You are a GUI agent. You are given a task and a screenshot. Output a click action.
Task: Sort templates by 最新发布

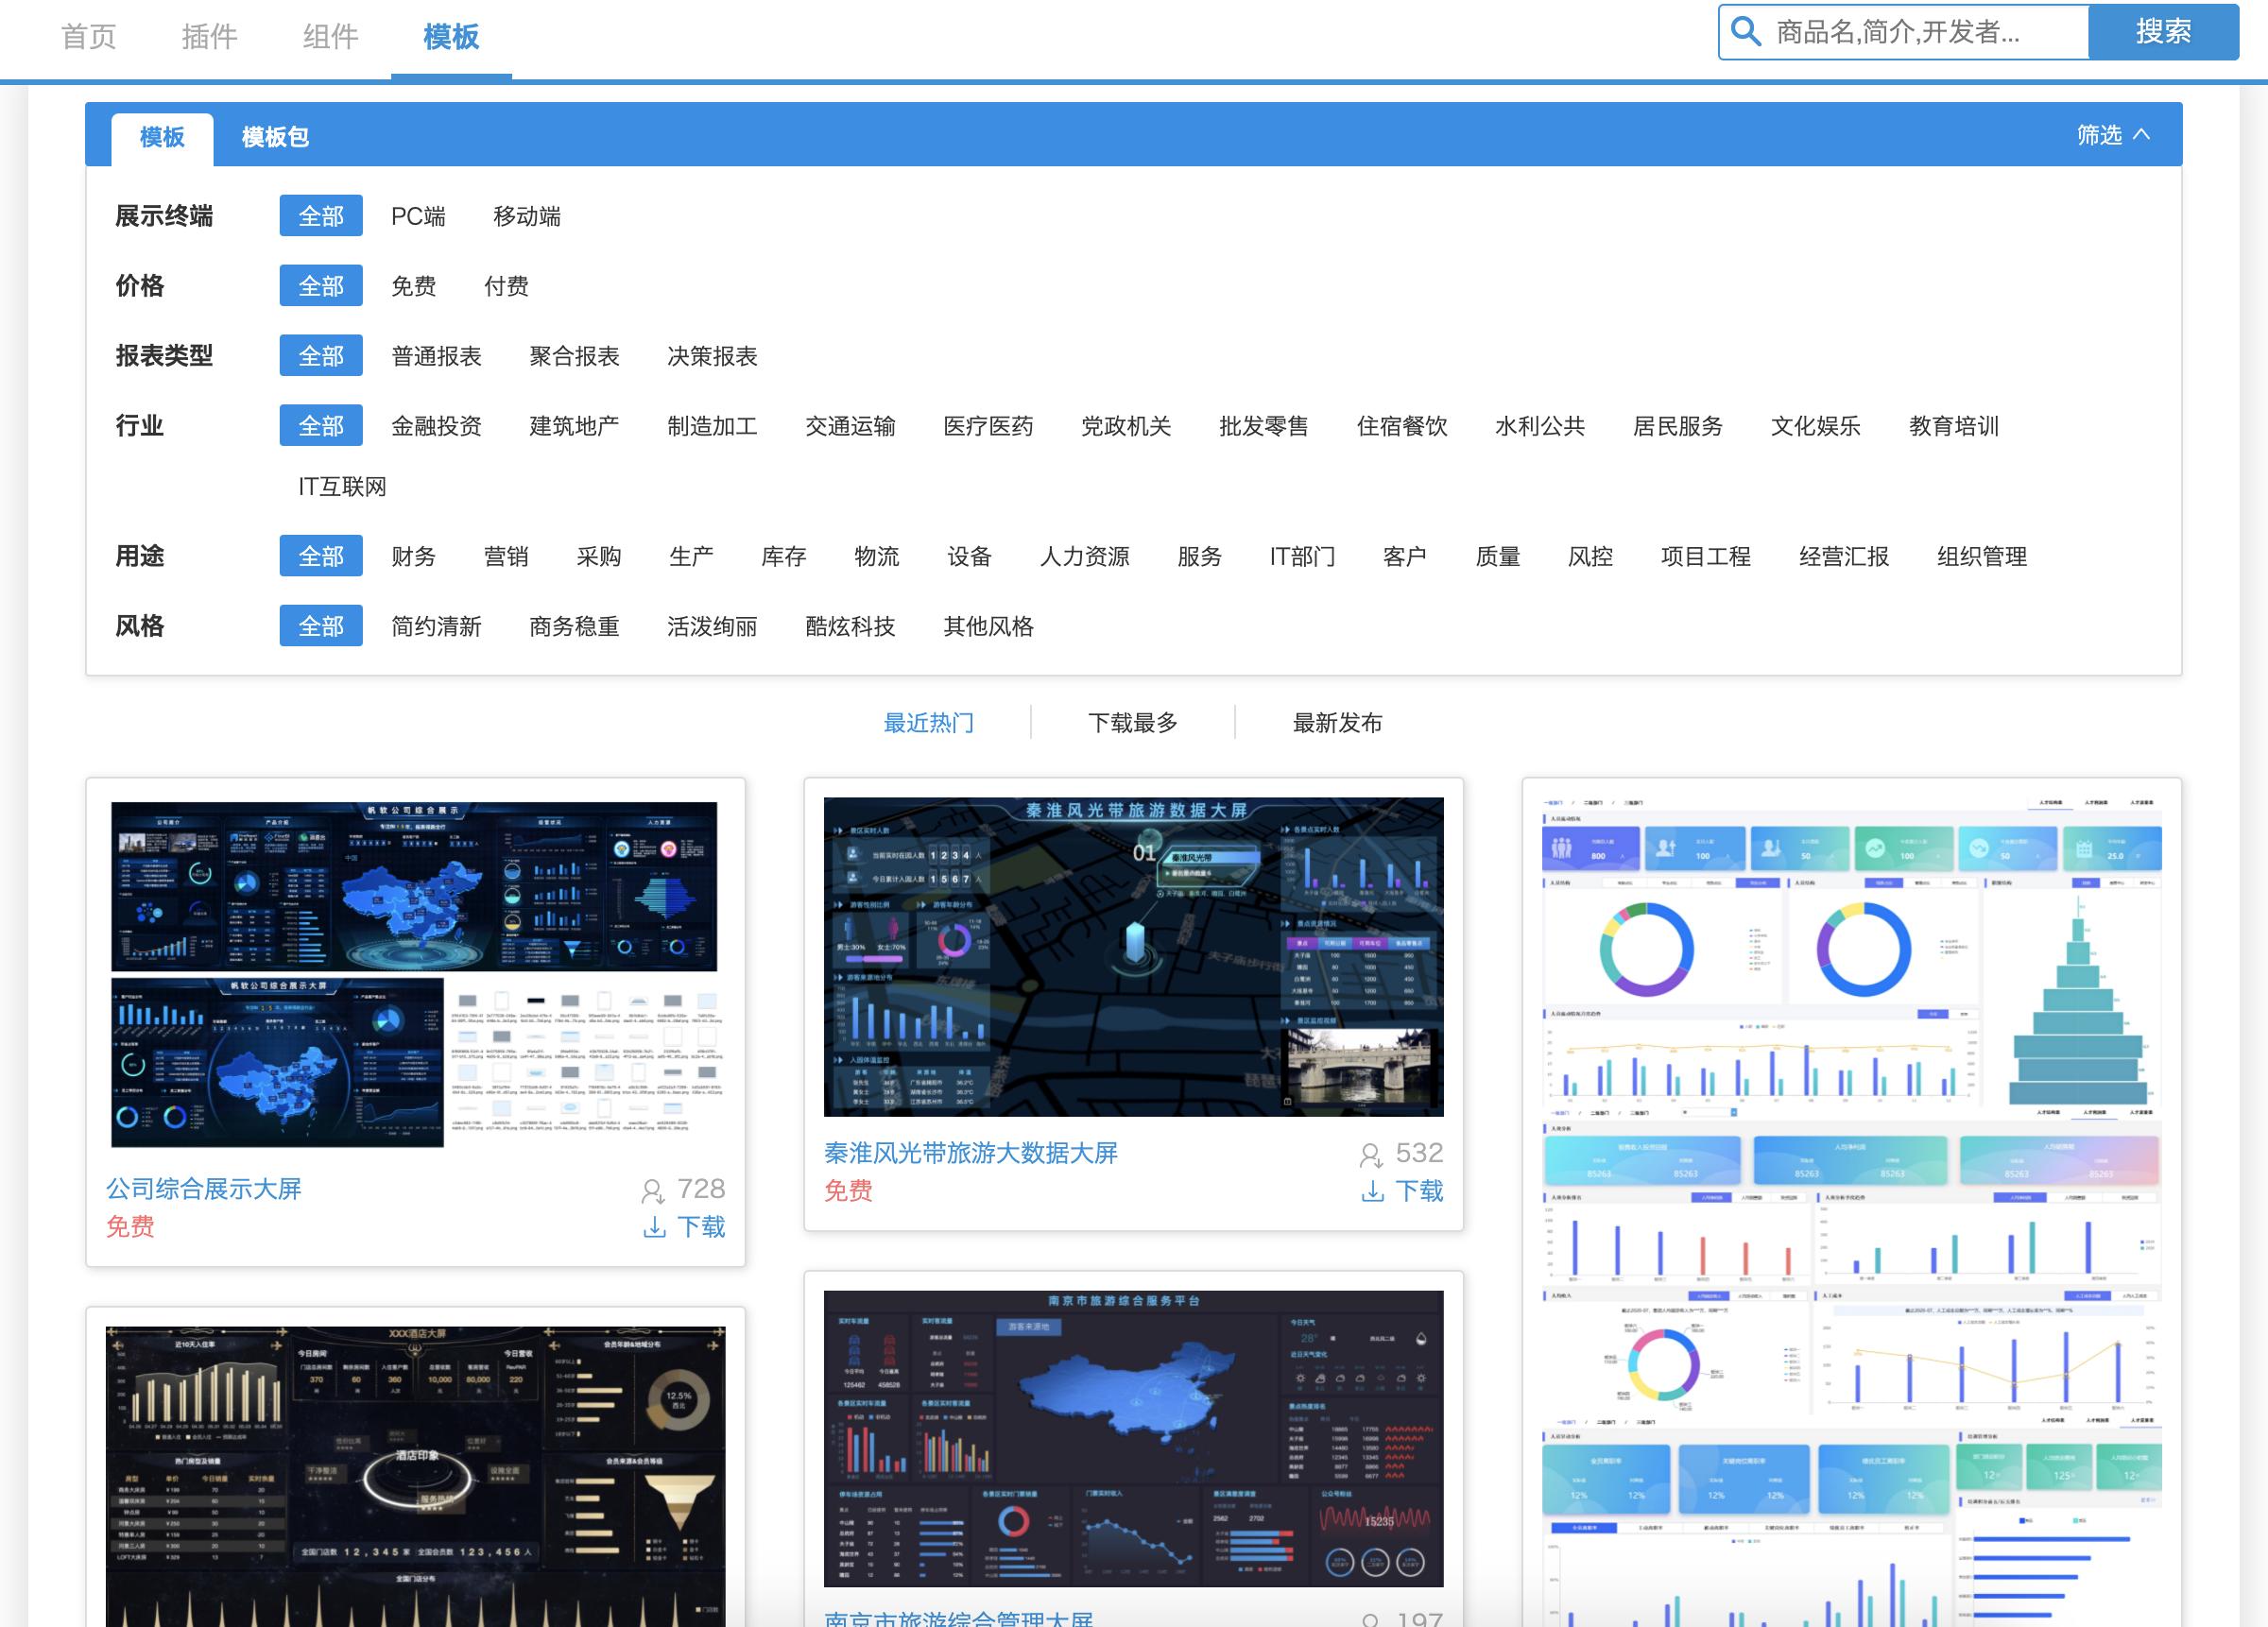coord(1337,722)
